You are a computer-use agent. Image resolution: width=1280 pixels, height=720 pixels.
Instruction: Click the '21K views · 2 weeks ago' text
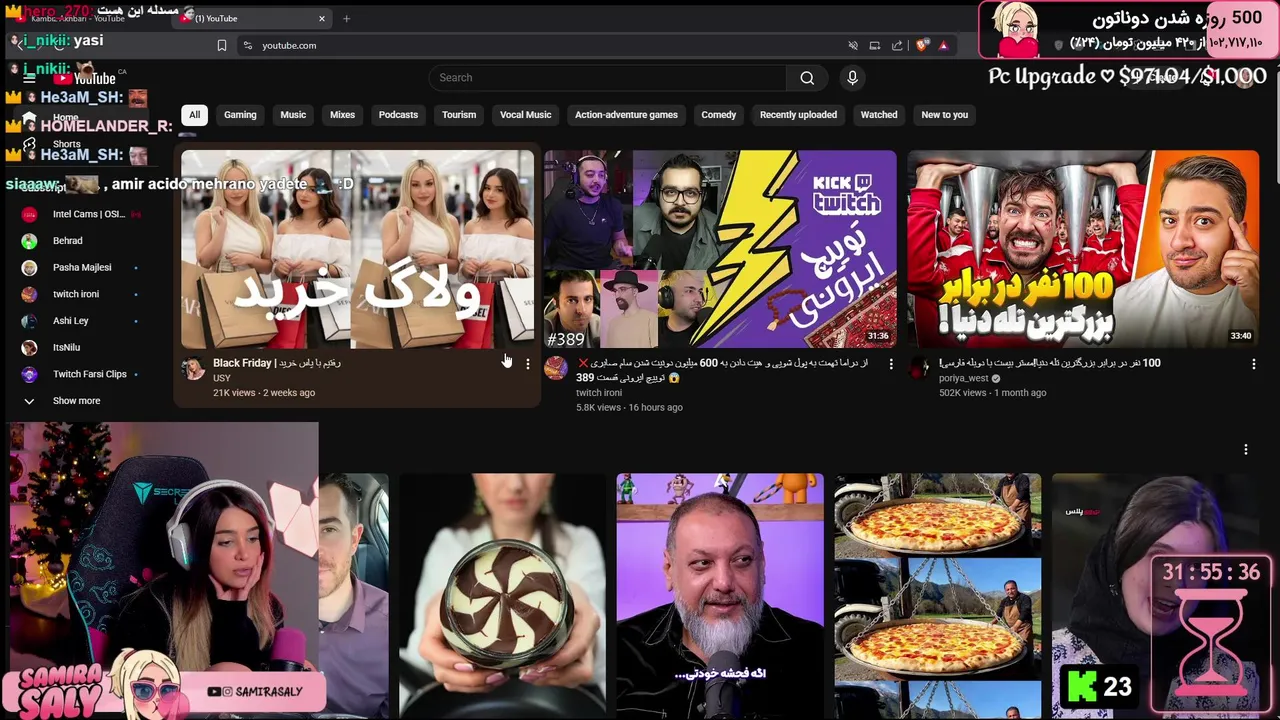point(264,393)
